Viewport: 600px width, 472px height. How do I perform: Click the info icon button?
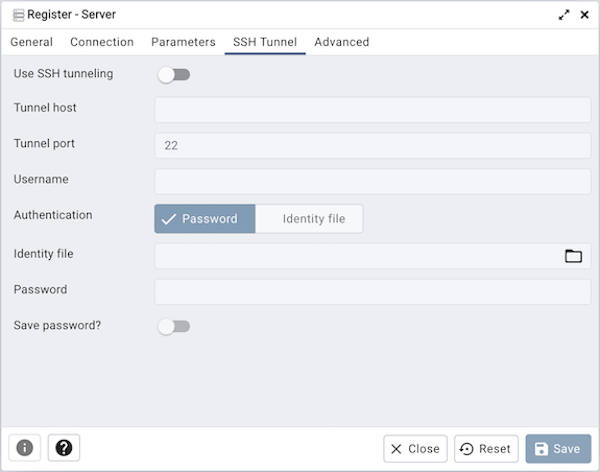coord(25,448)
